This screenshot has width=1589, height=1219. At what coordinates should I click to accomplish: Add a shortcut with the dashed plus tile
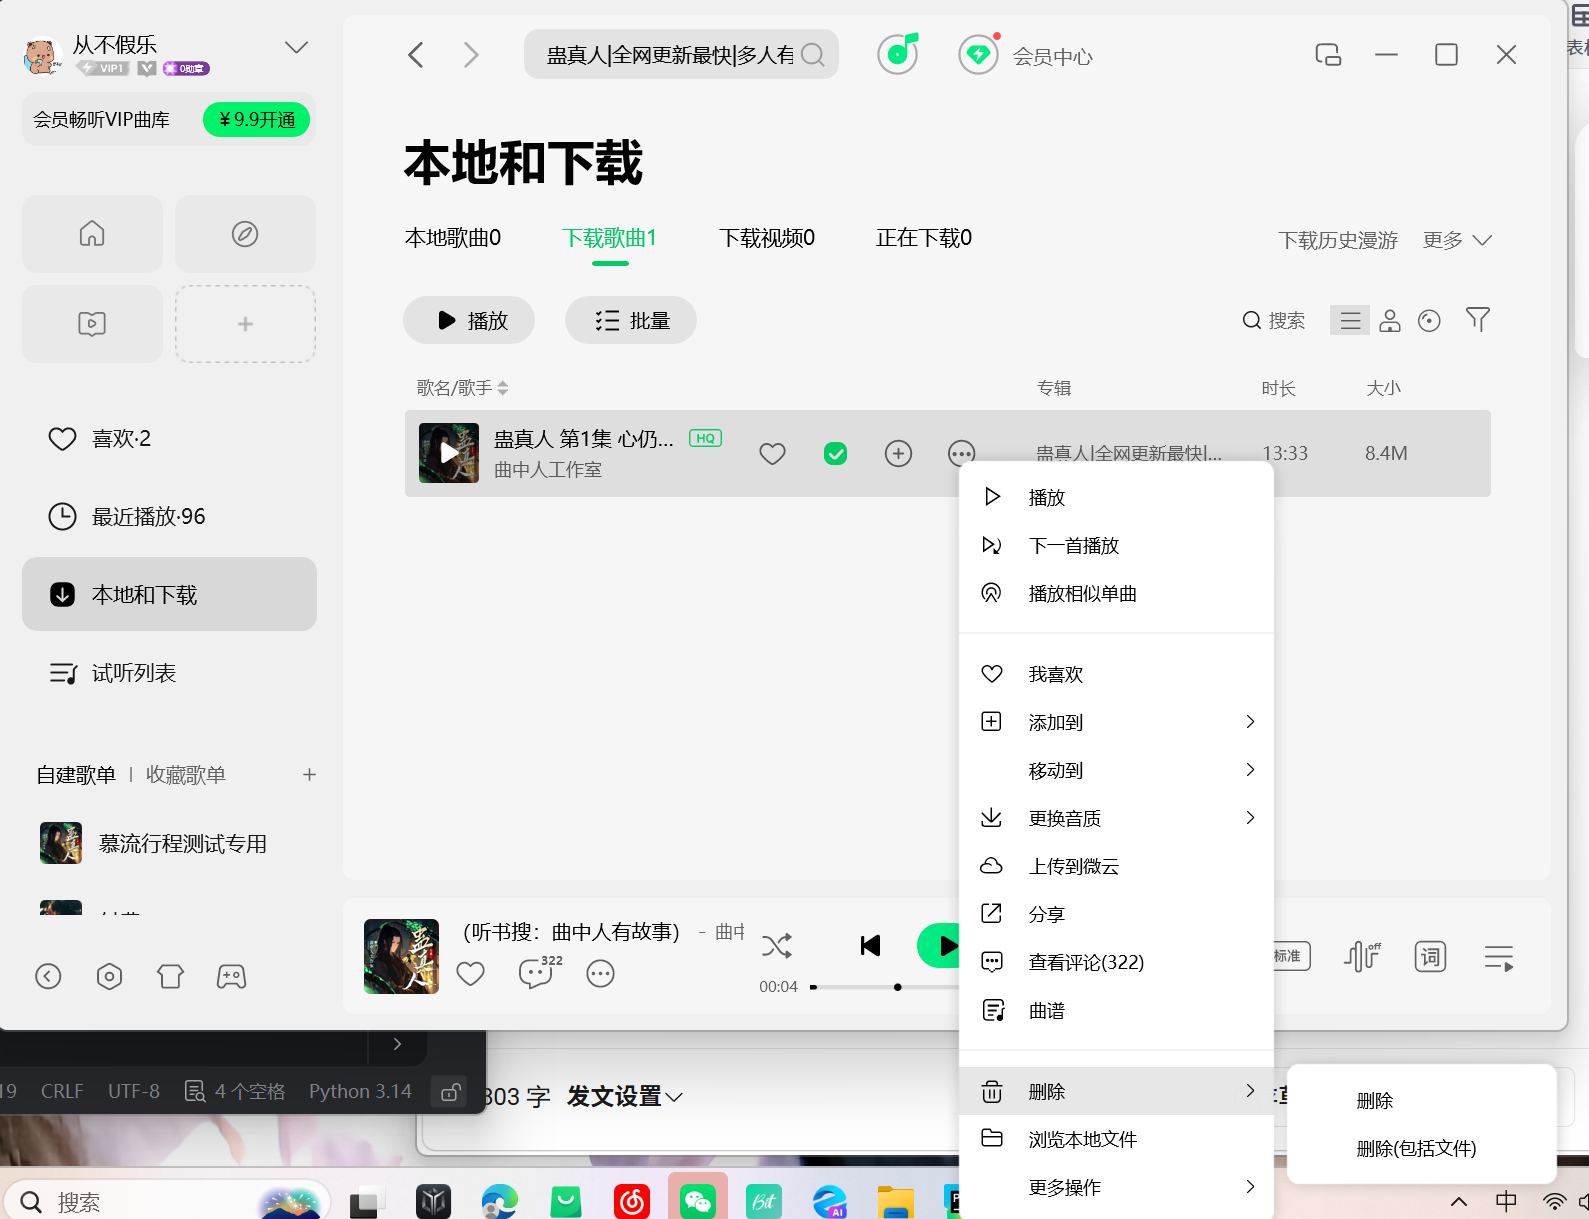coord(245,324)
